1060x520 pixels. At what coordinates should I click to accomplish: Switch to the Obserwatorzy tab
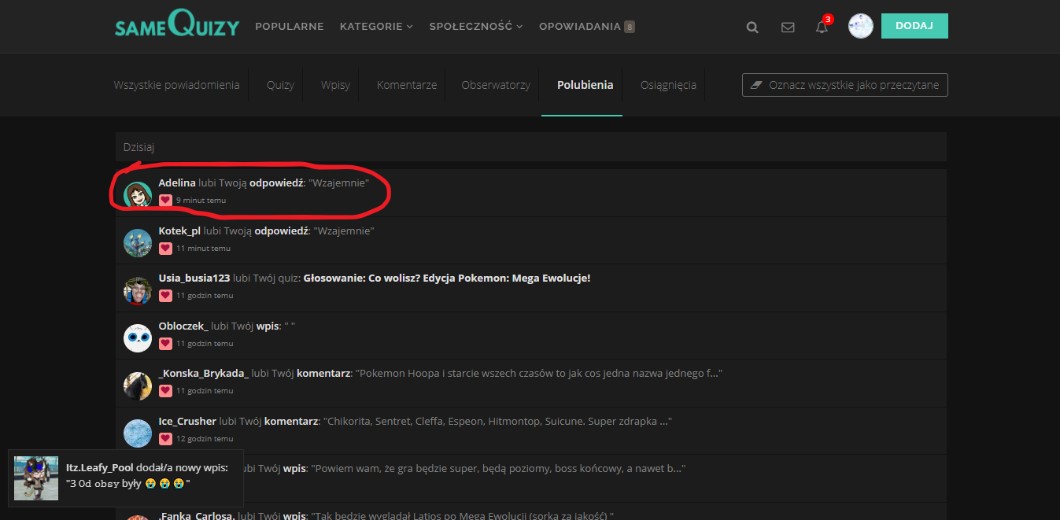(x=495, y=86)
